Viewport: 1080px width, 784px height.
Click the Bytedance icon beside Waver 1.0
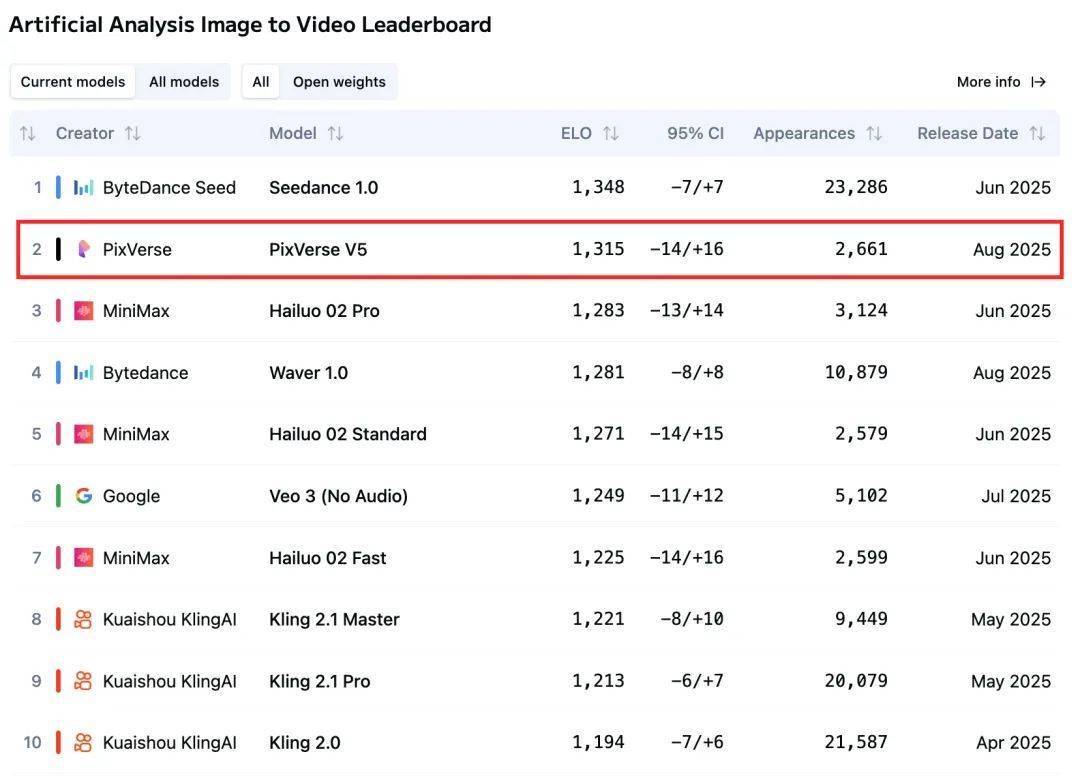[83, 373]
